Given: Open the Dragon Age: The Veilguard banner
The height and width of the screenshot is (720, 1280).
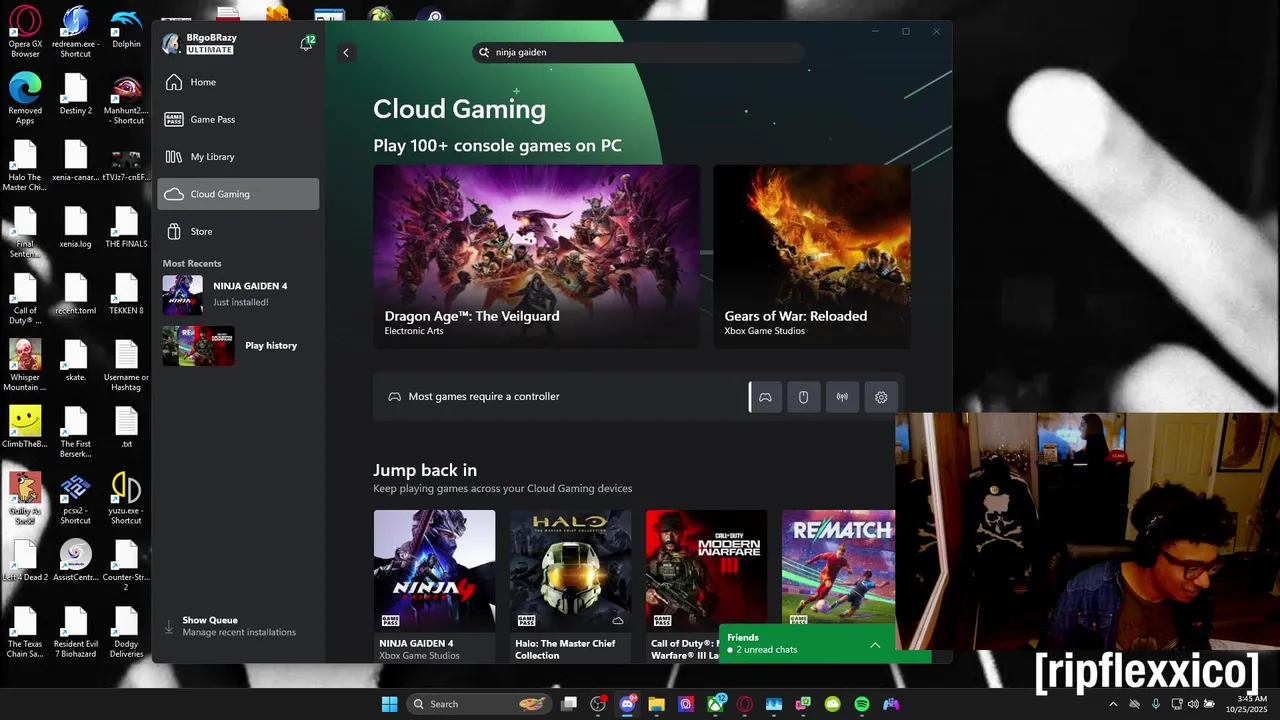Looking at the screenshot, I should pyautogui.click(x=536, y=256).
